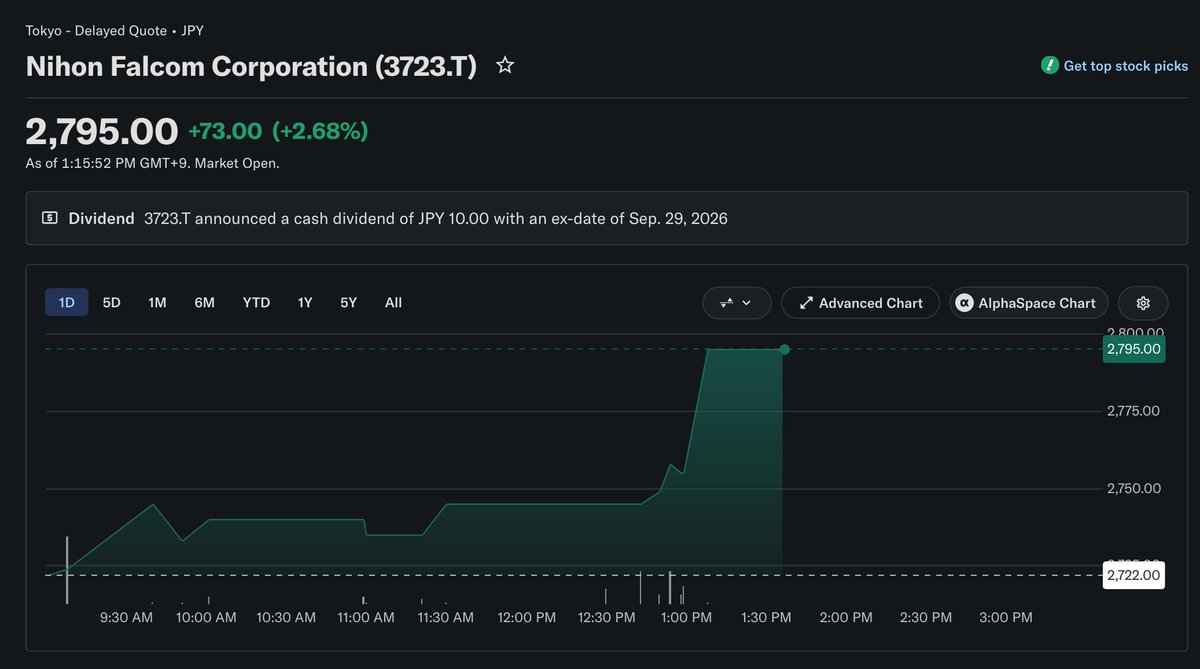Switch to the 6M range
Viewport: 1200px width, 669px height.
(x=204, y=302)
